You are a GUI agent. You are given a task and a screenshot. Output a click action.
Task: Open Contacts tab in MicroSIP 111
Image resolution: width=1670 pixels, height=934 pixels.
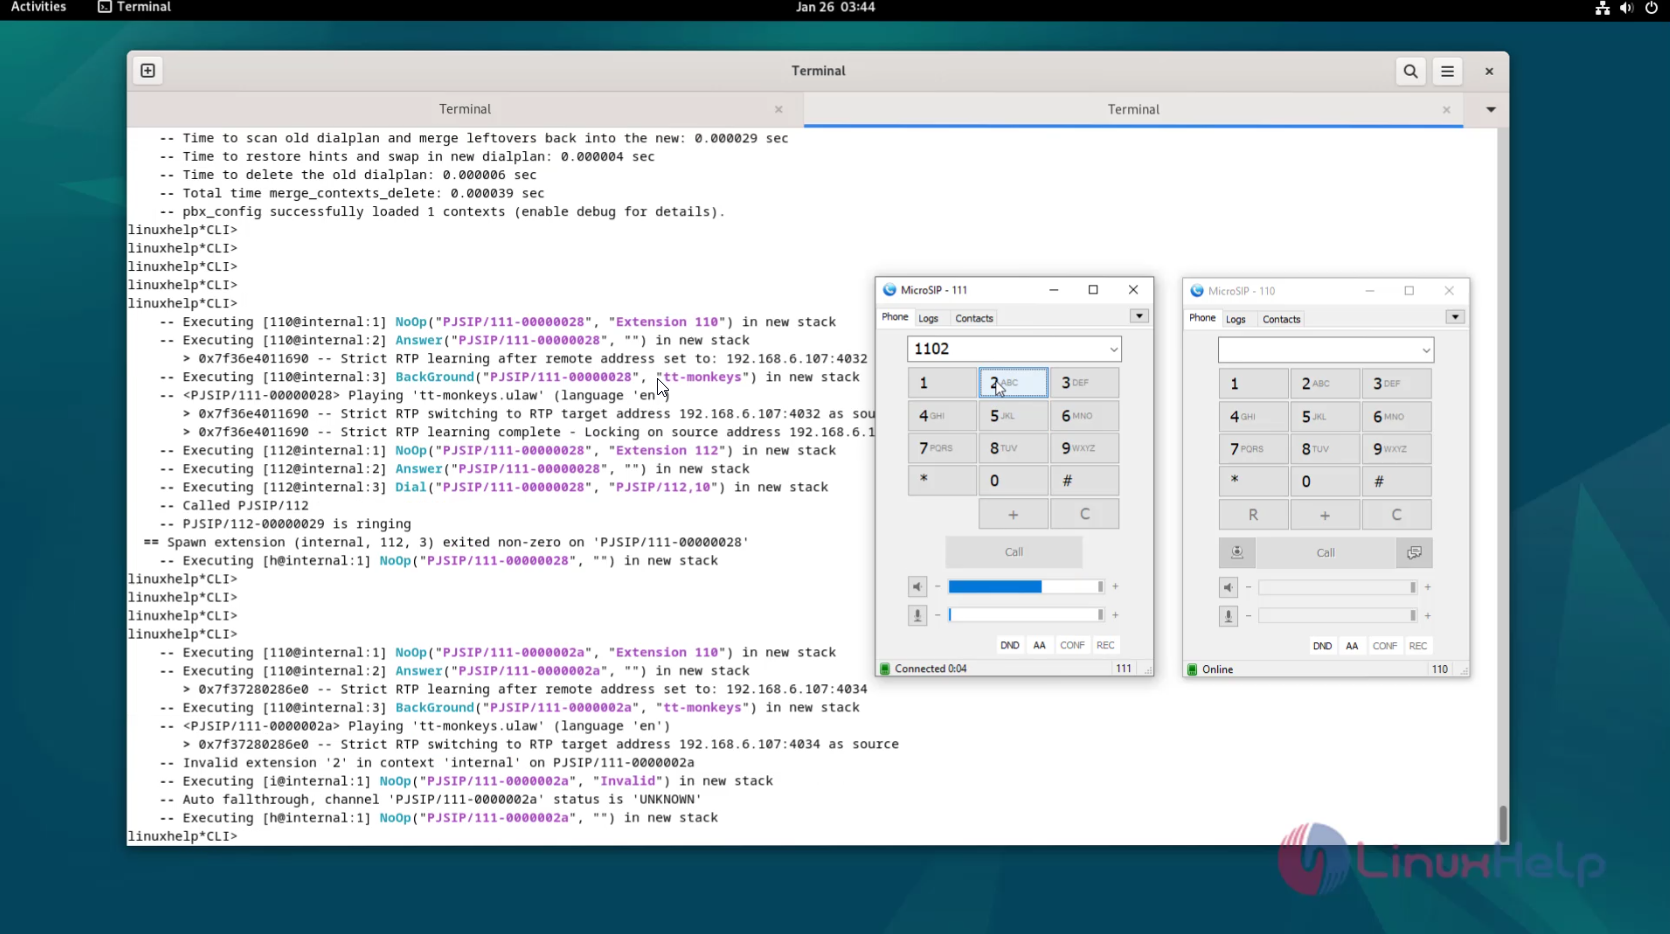(974, 318)
